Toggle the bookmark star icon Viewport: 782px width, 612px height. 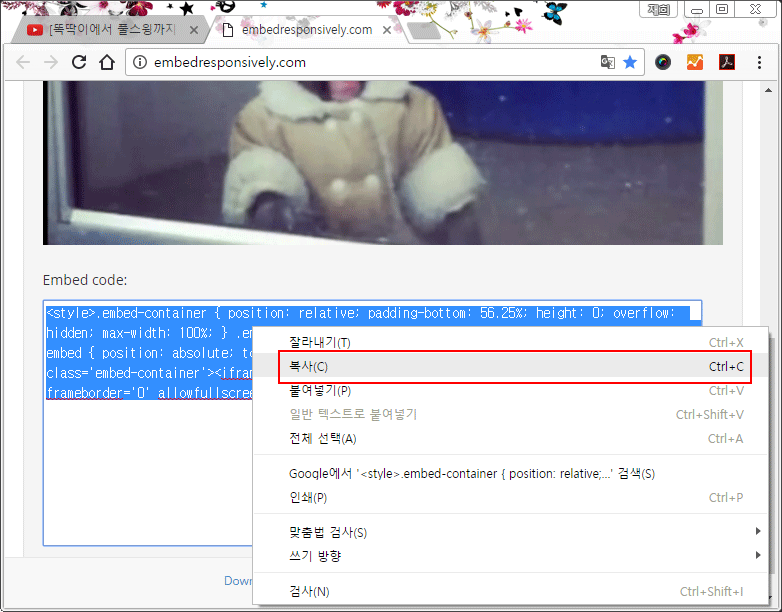coord(630,62)
